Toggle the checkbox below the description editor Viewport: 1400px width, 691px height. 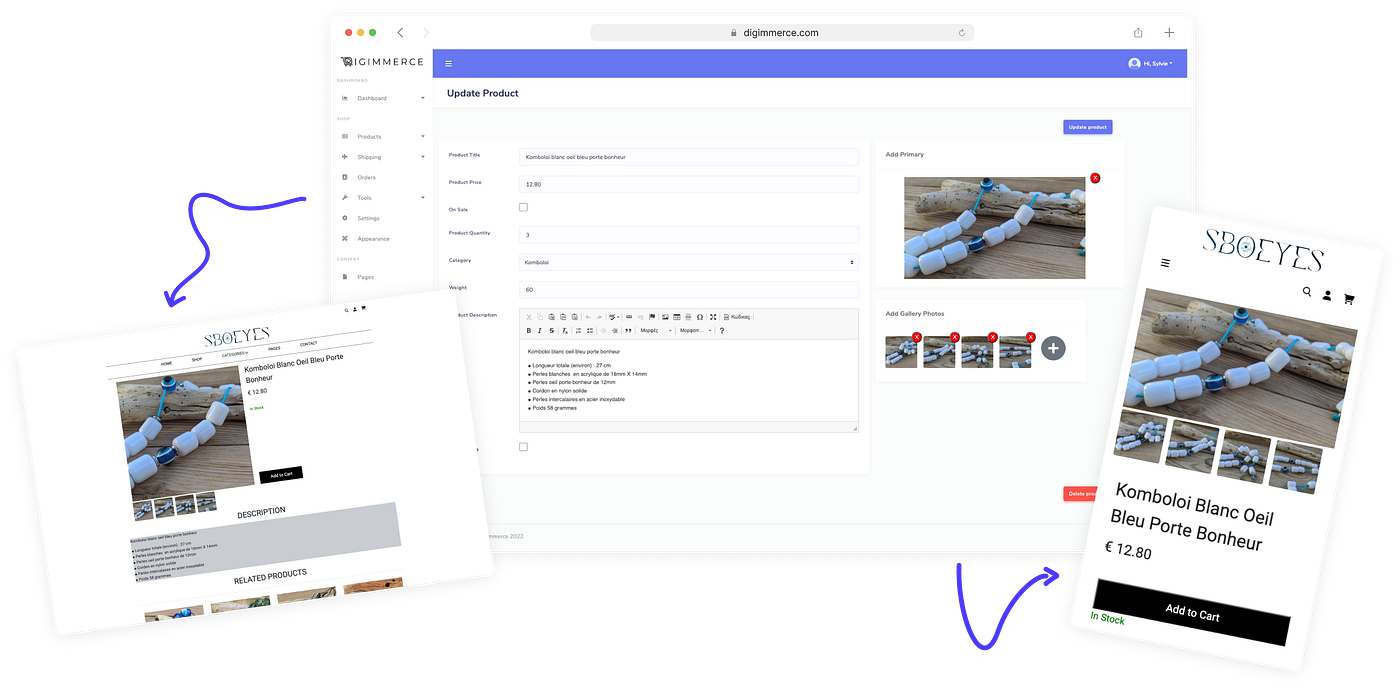tap(523, 447)
